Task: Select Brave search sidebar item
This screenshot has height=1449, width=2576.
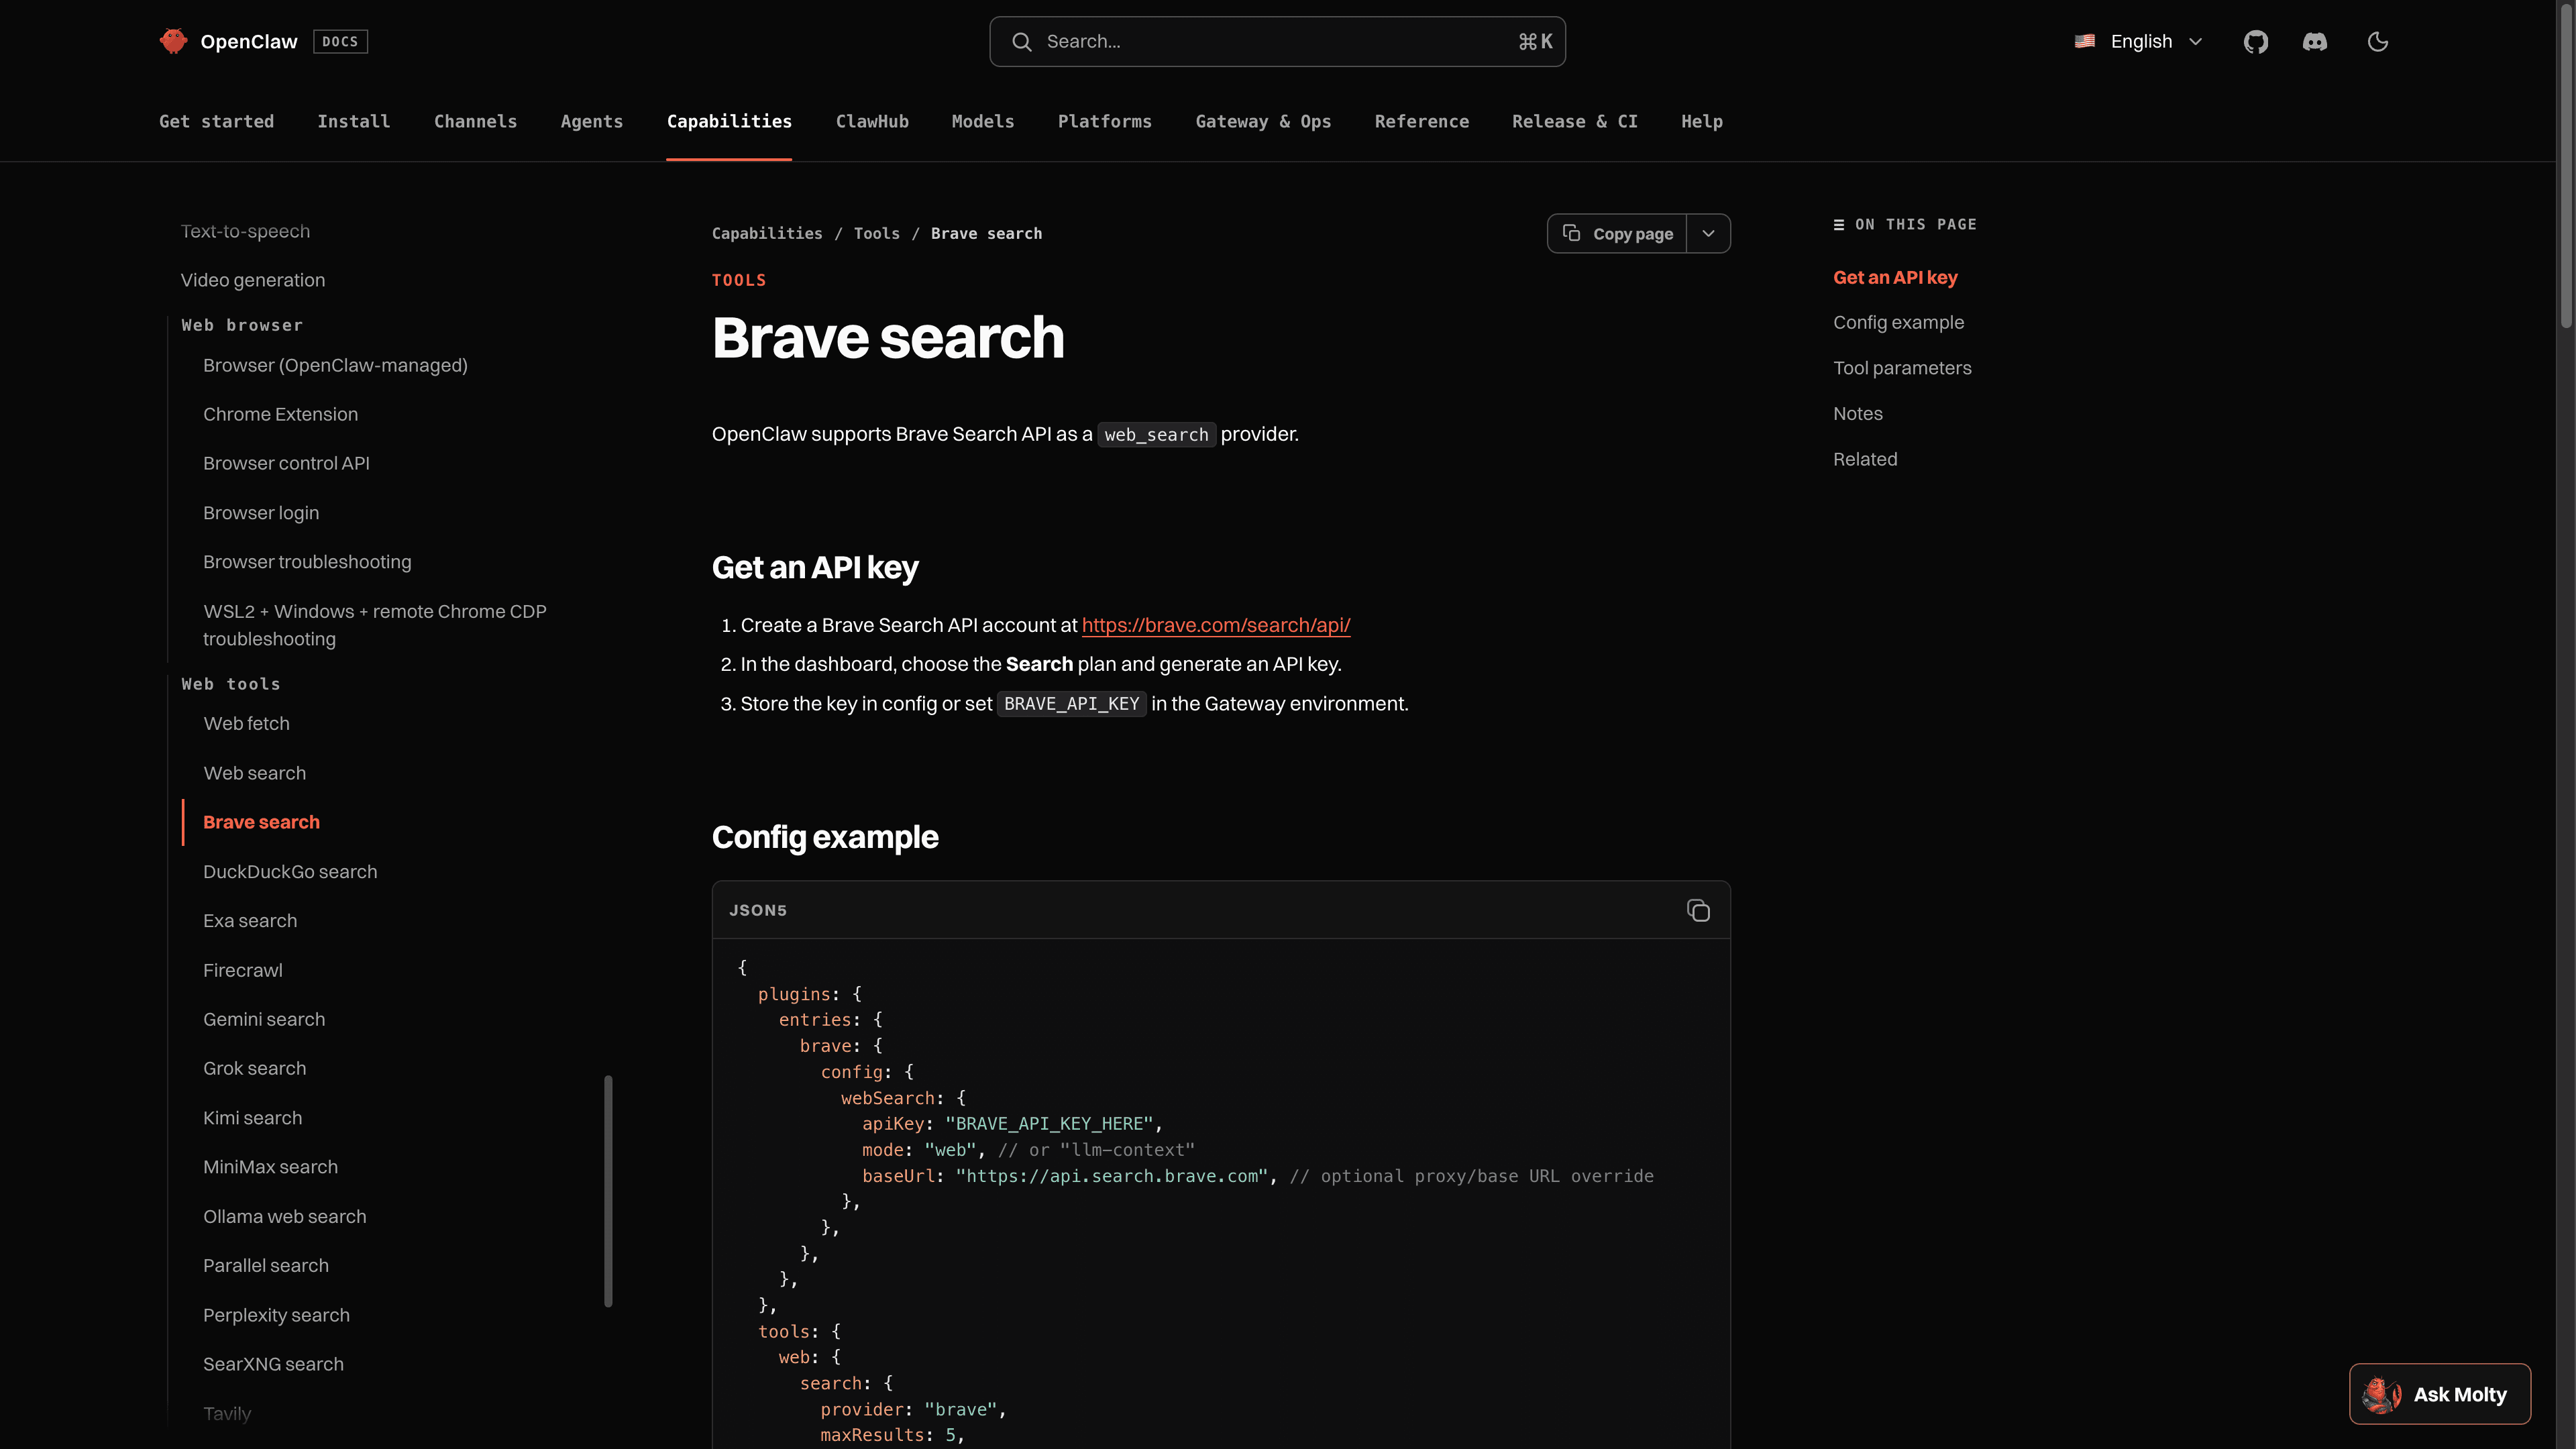Action: [261, 822]
